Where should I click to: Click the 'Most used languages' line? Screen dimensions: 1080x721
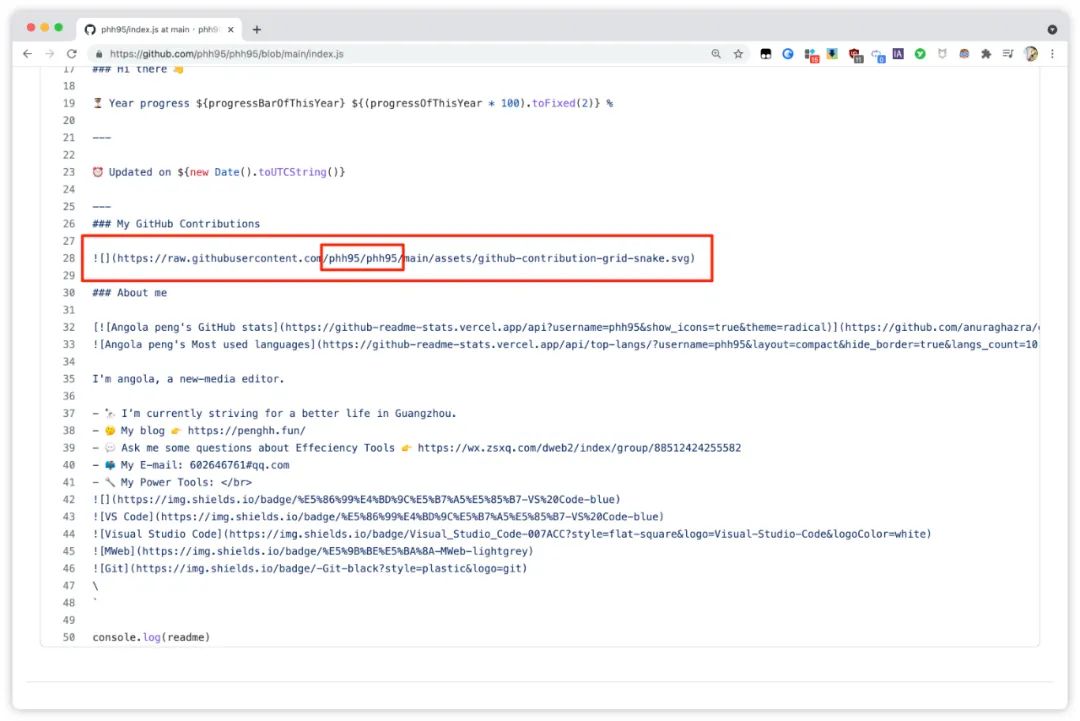[x=565, y=344]
